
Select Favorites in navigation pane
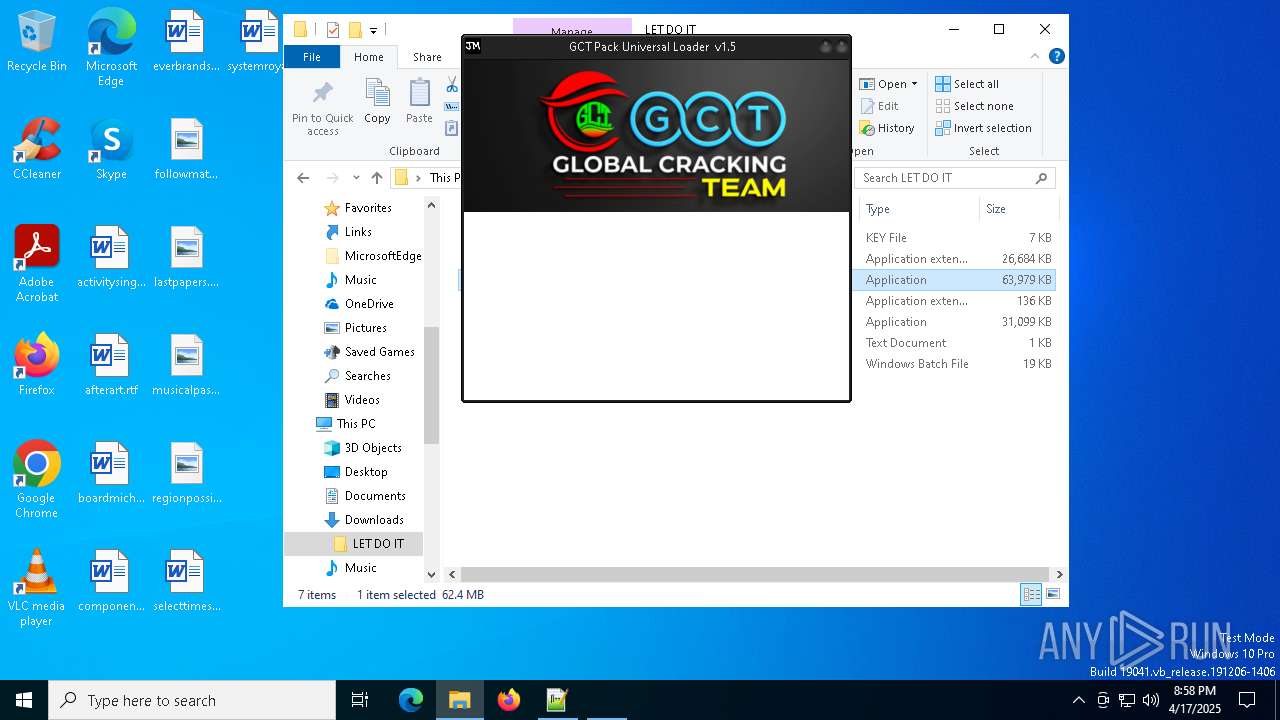tap(367, 208)
